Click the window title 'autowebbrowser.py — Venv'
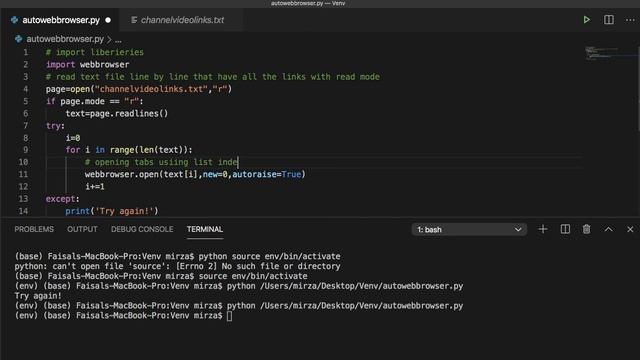Screen dimensions: 640x360 click(308, 3)
